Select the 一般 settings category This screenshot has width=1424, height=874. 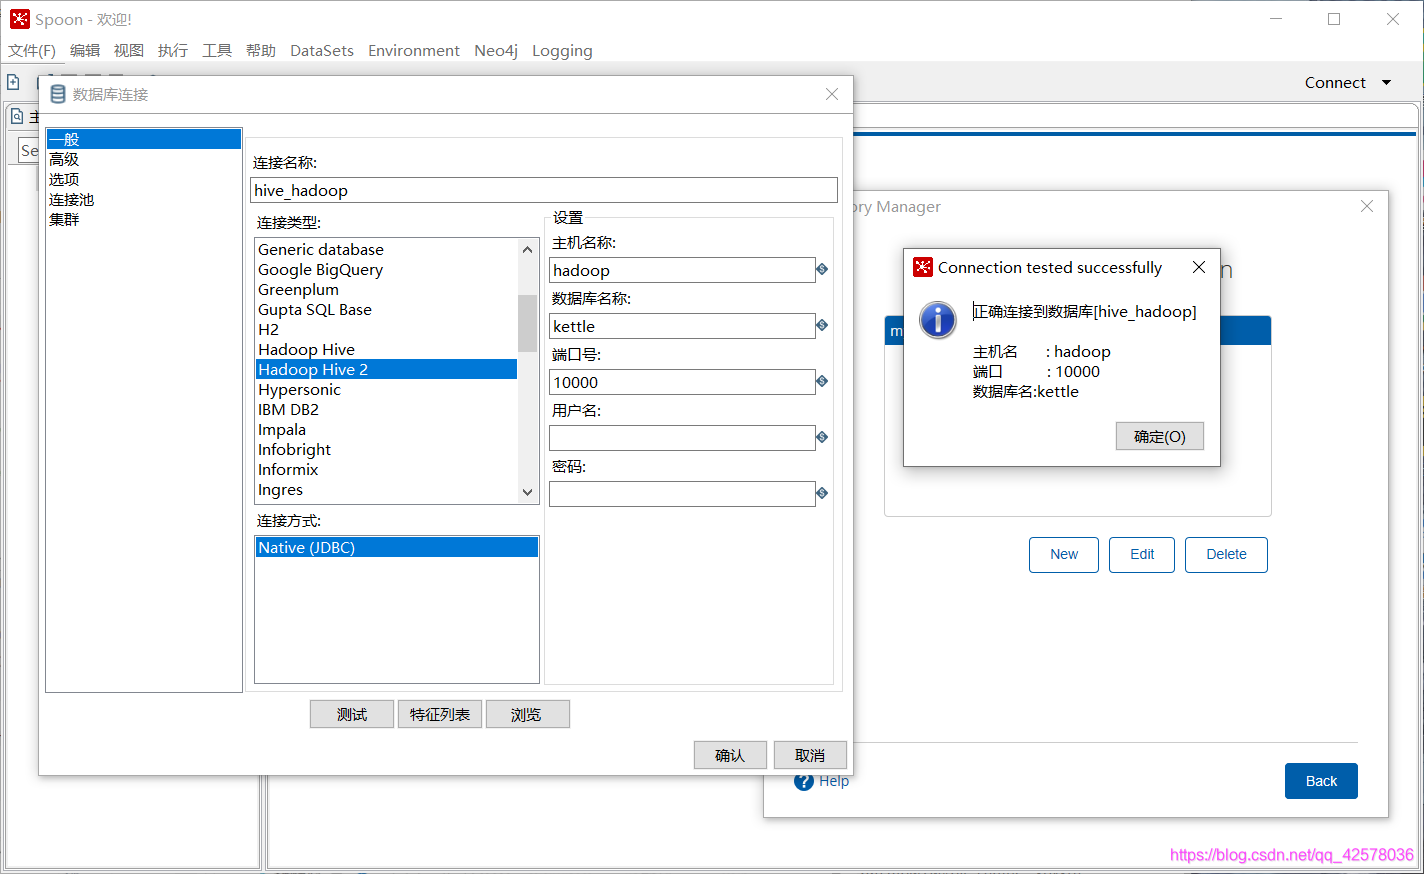(144, 139)
